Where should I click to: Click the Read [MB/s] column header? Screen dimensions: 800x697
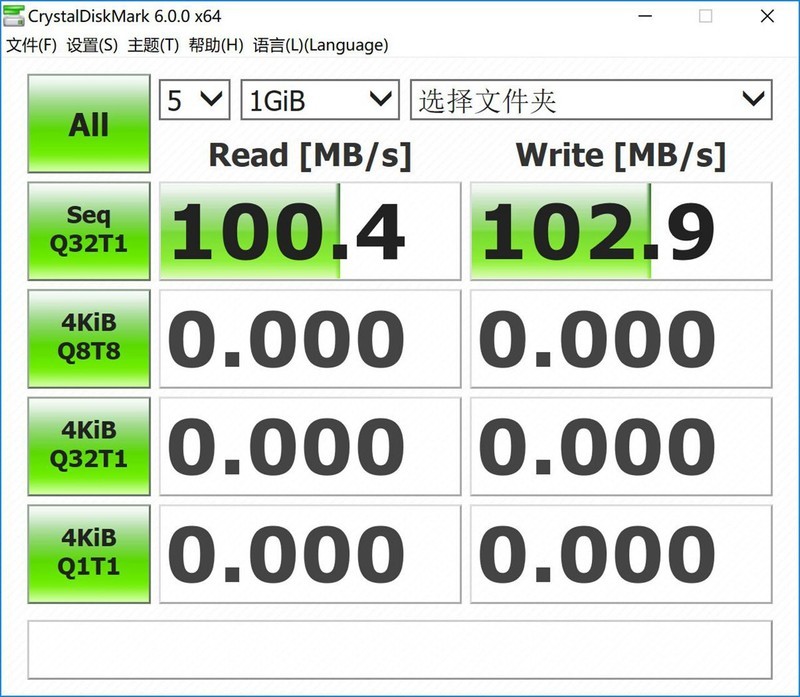pyautogui.click(x=310, y=155)
